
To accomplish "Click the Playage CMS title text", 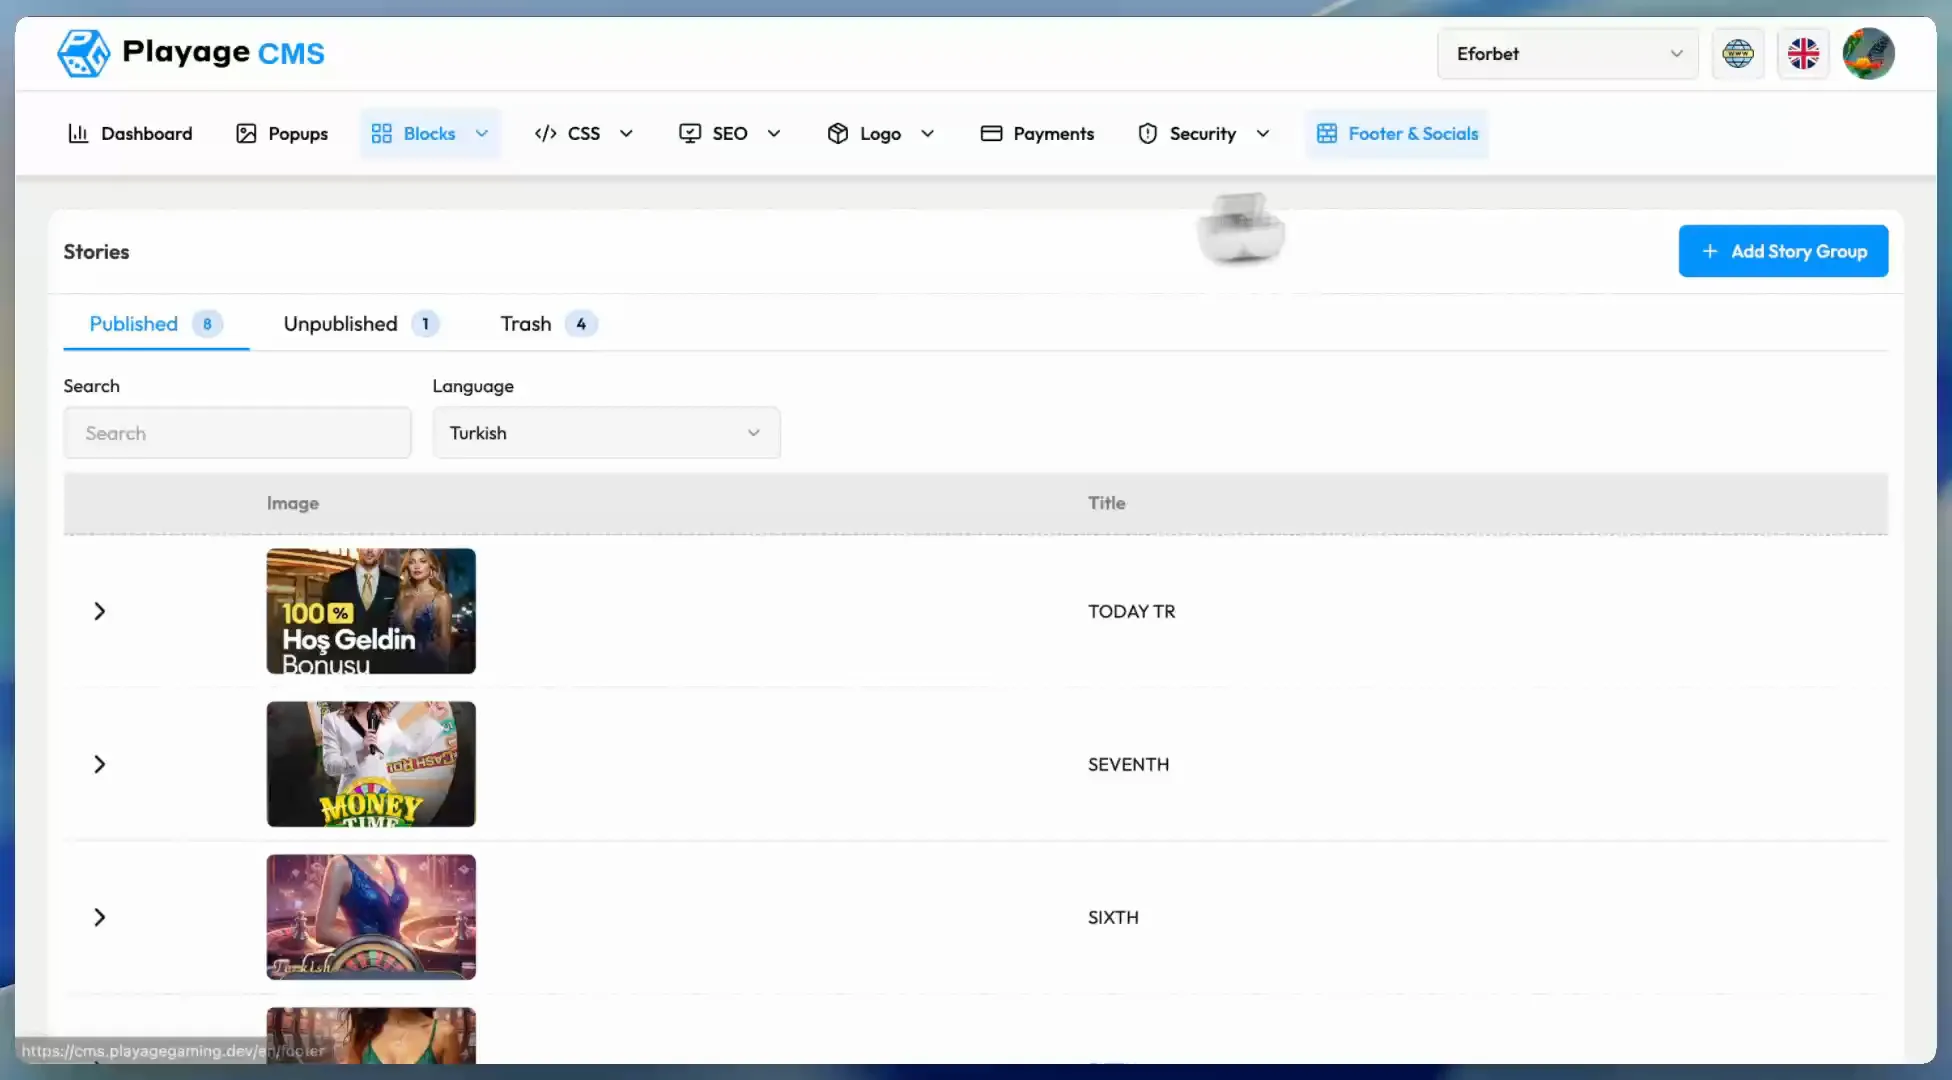I will point(223,52).
